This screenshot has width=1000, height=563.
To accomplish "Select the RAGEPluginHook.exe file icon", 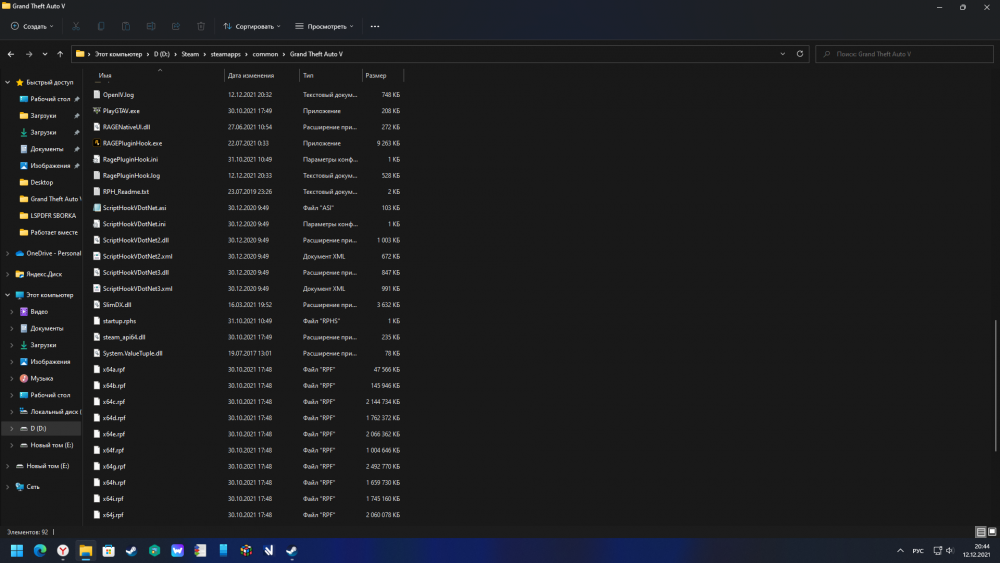I will pos(97,143).
